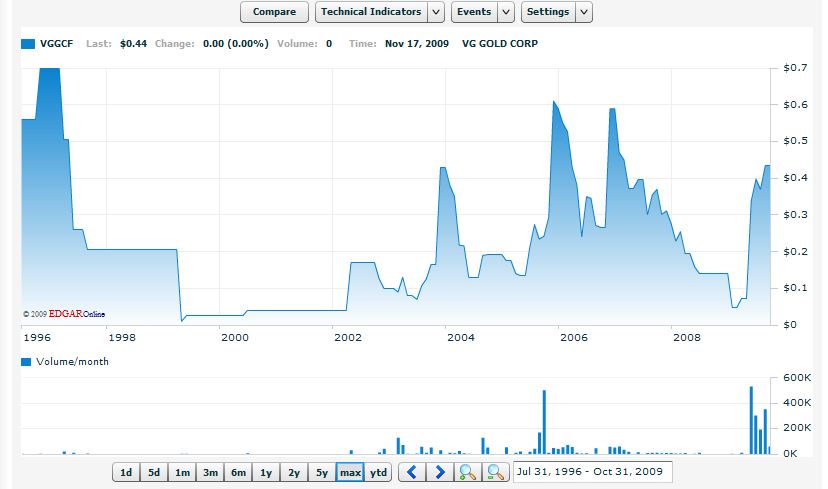This screenshot has height=489, width=828.
Task: Expand the Events dropdown arrow
Action: point(506,12)
